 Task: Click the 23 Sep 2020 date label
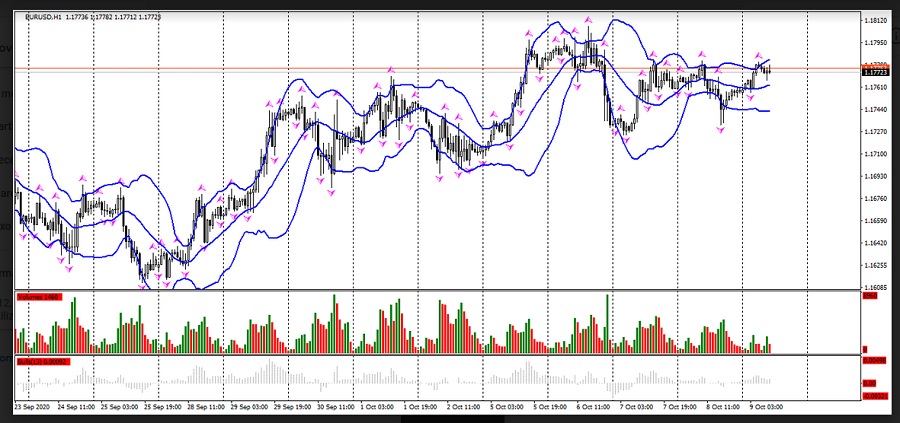(33, 408)
